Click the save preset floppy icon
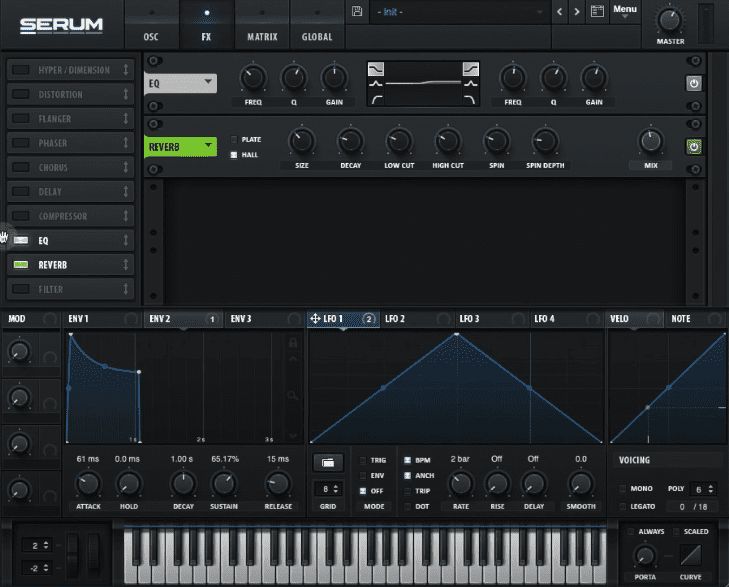729x587 pixels. click(357, 11)
